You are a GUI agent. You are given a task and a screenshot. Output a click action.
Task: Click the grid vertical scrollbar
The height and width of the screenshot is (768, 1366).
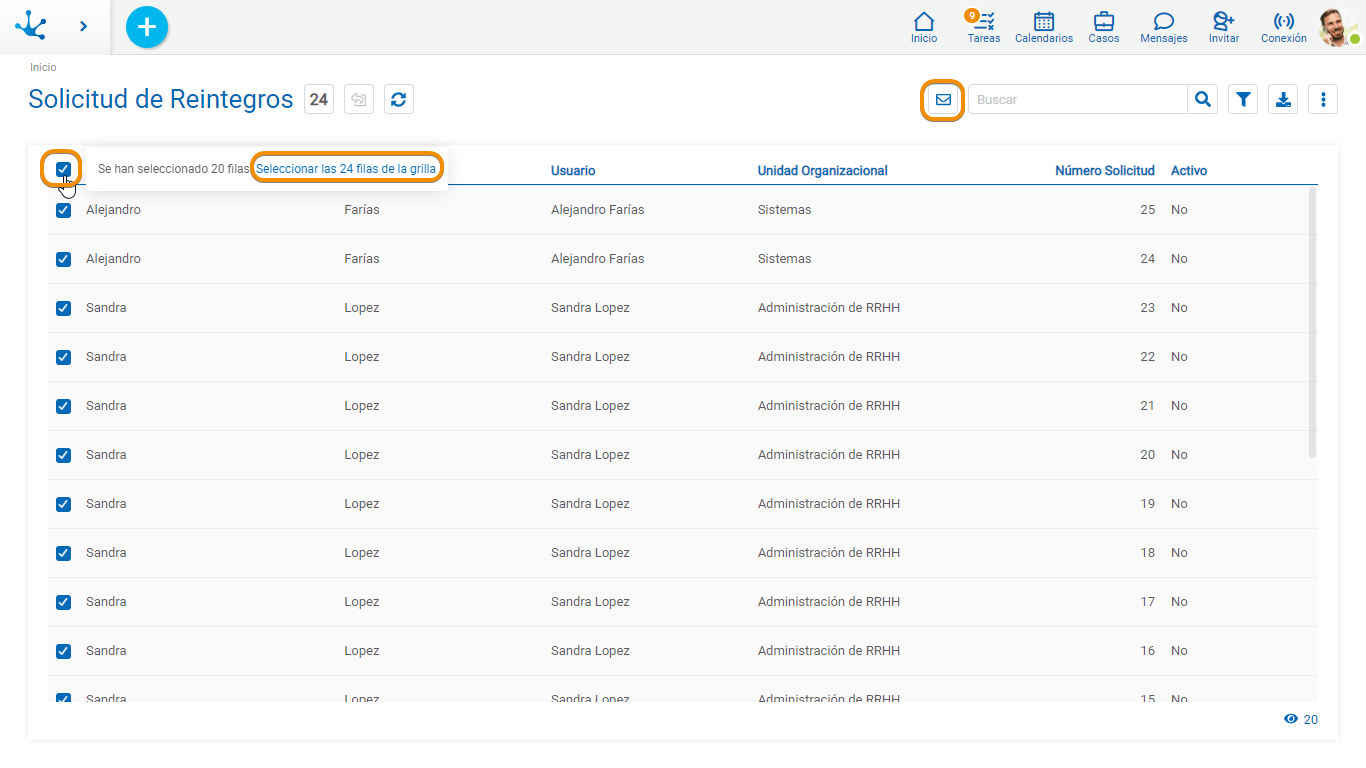pyautogui.click(x=1312, y=323)
